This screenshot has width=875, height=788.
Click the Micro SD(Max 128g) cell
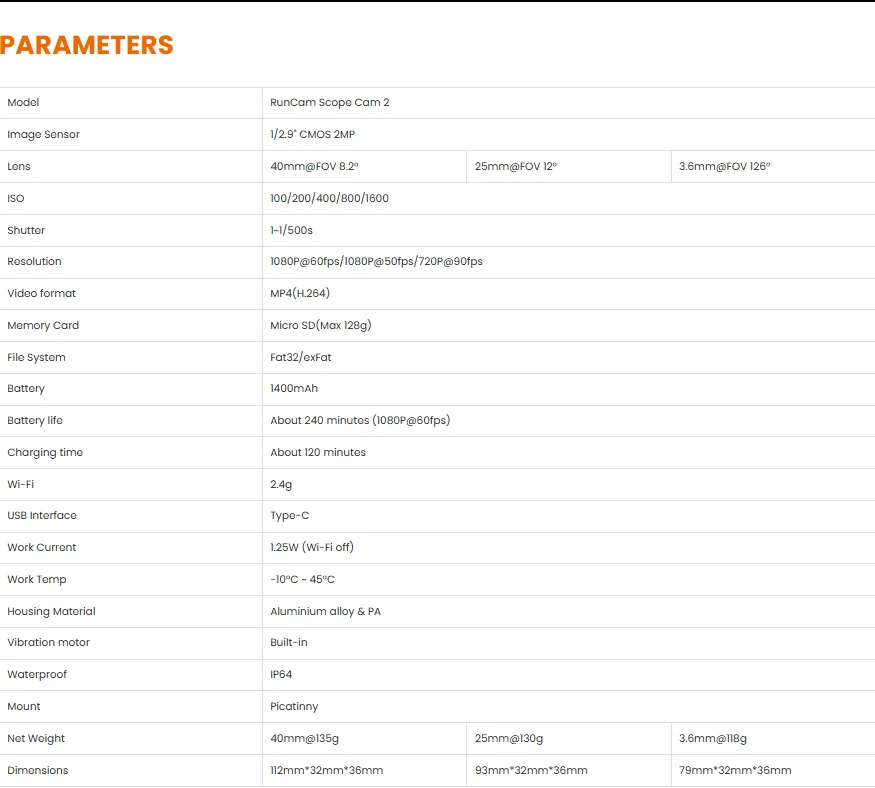[x=321, y=325]
